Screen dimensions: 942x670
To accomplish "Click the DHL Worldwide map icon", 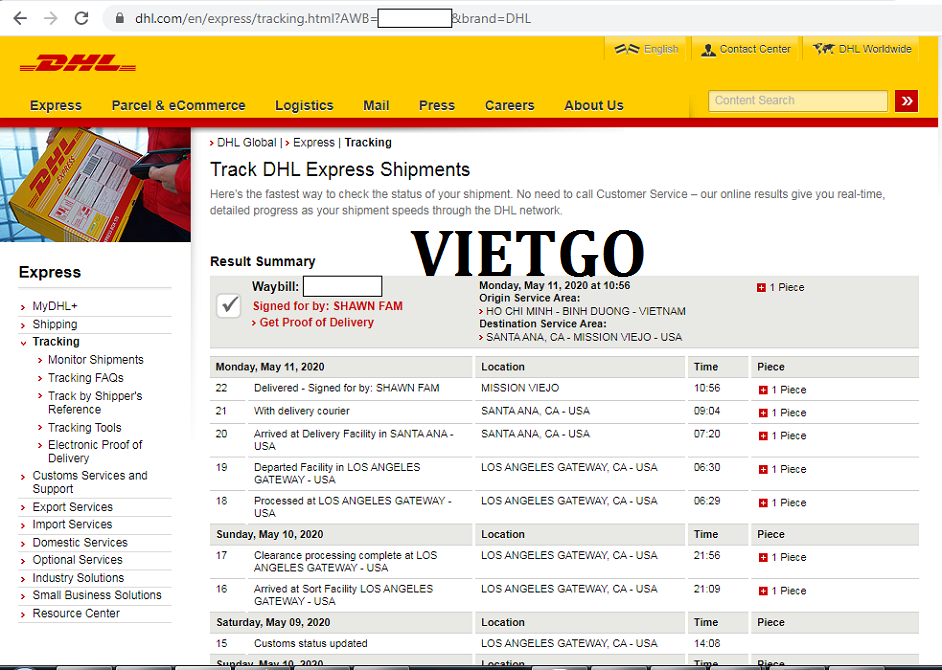I will (823, 49).
